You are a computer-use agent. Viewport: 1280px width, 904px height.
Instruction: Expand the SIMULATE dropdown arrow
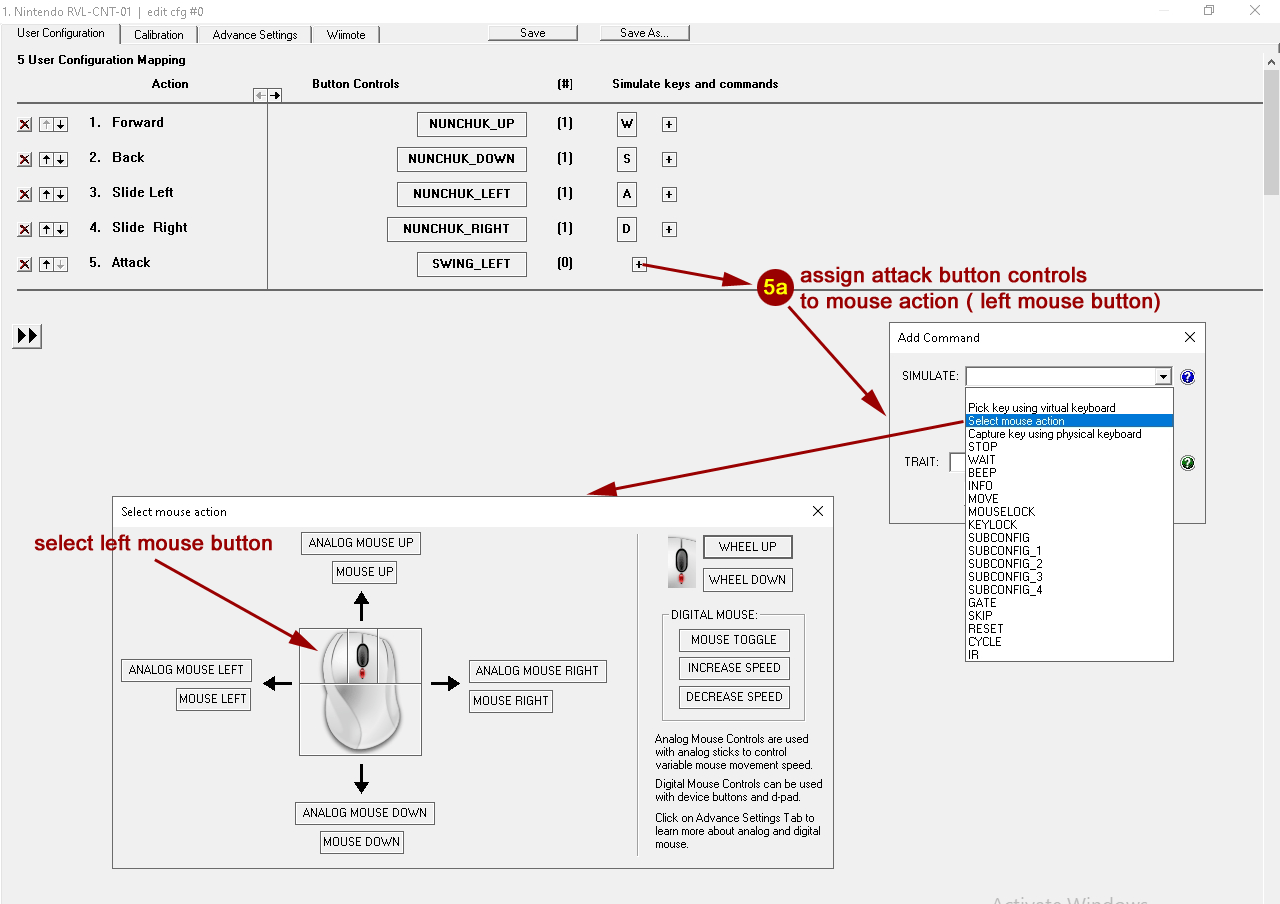(1163, 377)
